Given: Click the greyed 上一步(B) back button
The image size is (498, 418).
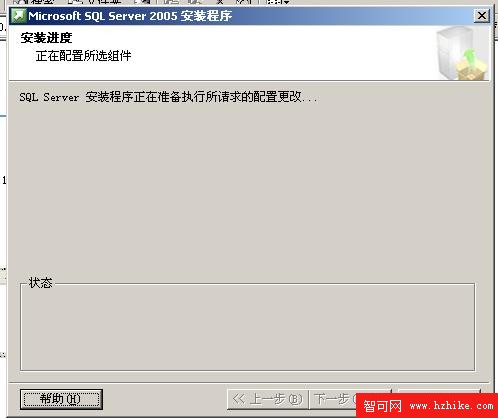Looking at the screenshot, I should pyautogui.click(x=267, y=399).
